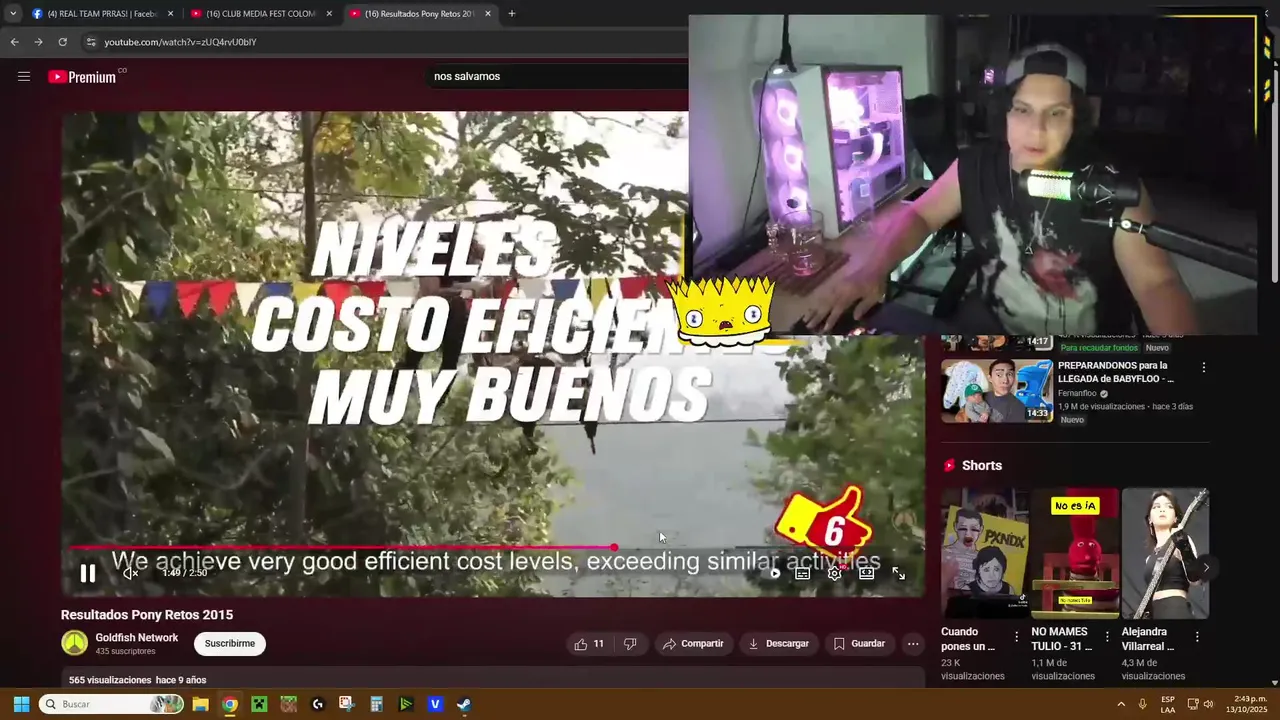Viewport: 1280px width, 720px height.
Task: Open the PREPARANDONOS para la LLEGADA video thumbnail
Action: click(x=997, y=391)
